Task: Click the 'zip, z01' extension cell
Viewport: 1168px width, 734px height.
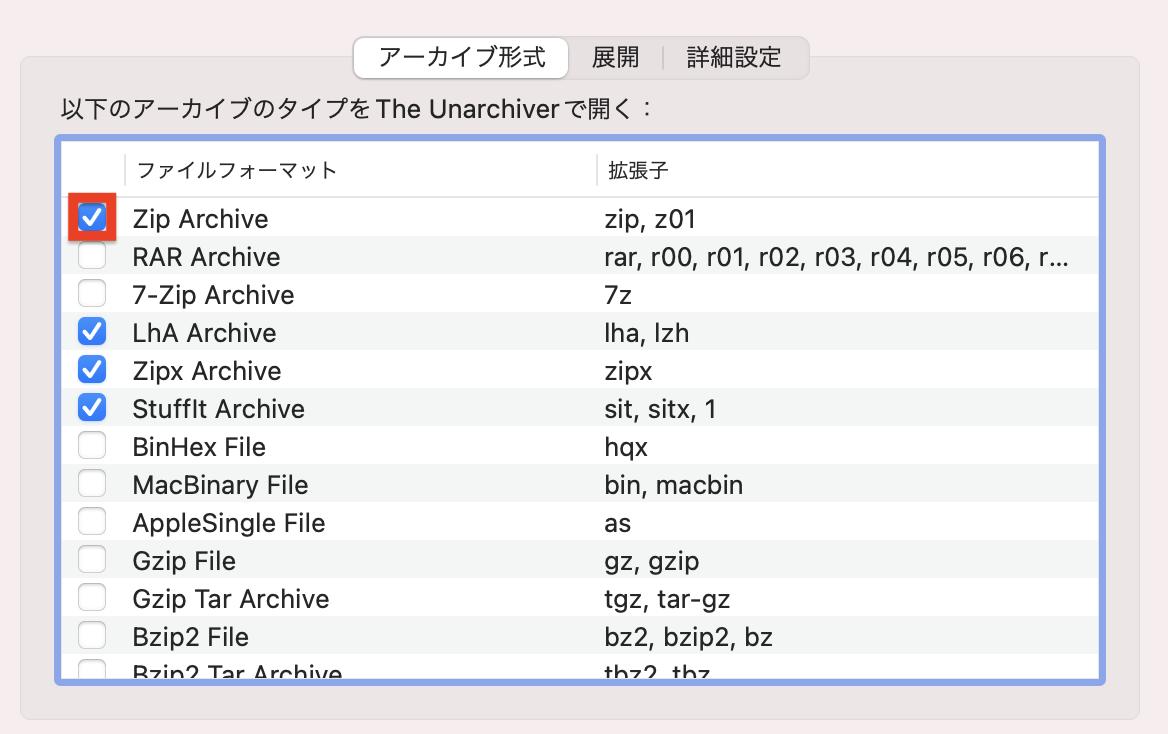Action: point(650,219)
